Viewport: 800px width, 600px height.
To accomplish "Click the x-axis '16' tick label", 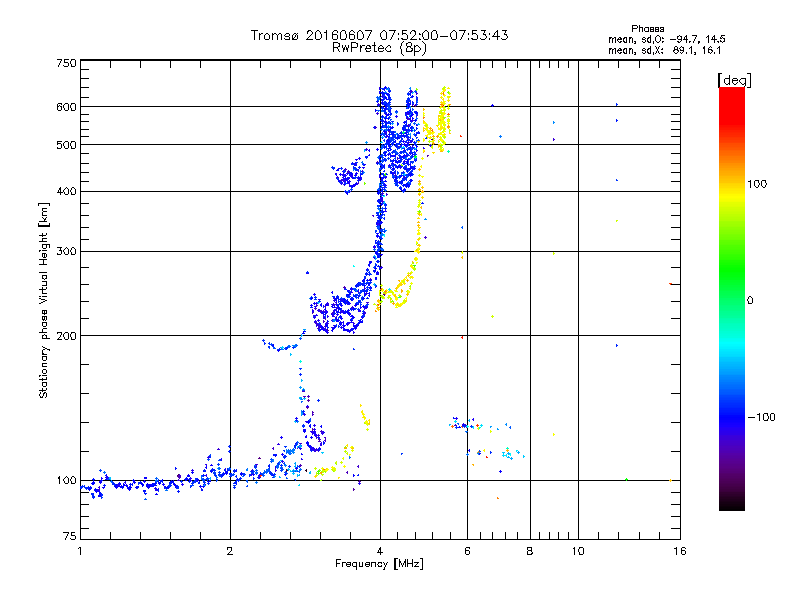I will pos(680,551).
